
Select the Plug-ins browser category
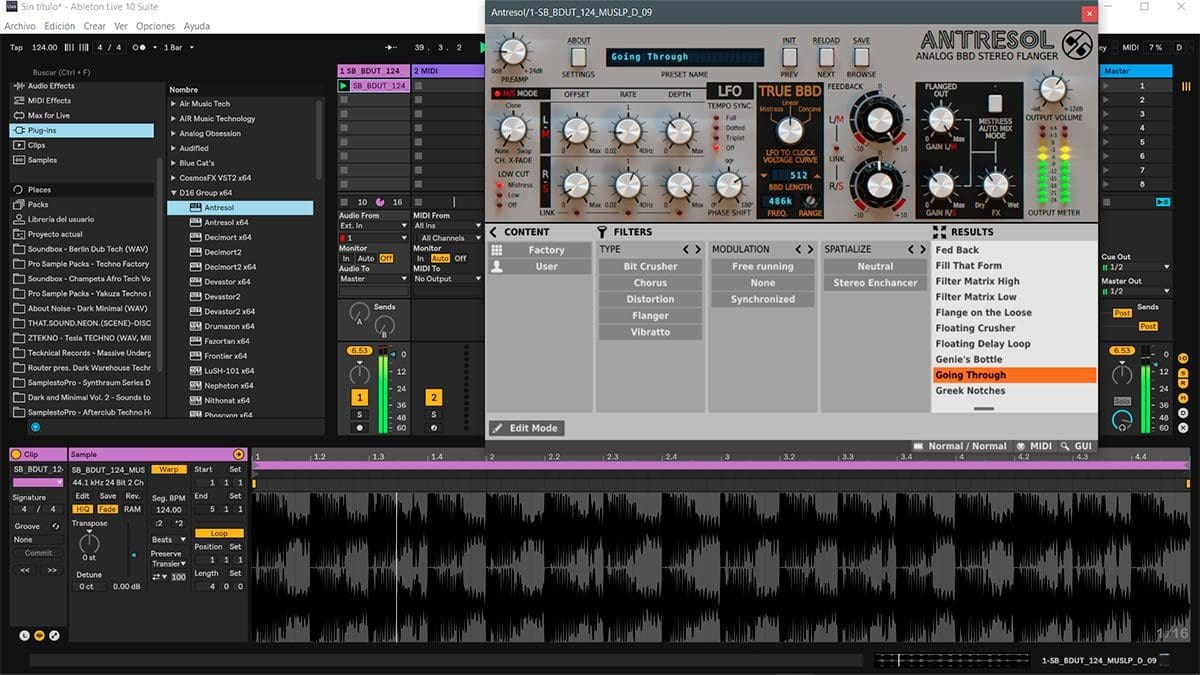[x=82, y=130]
